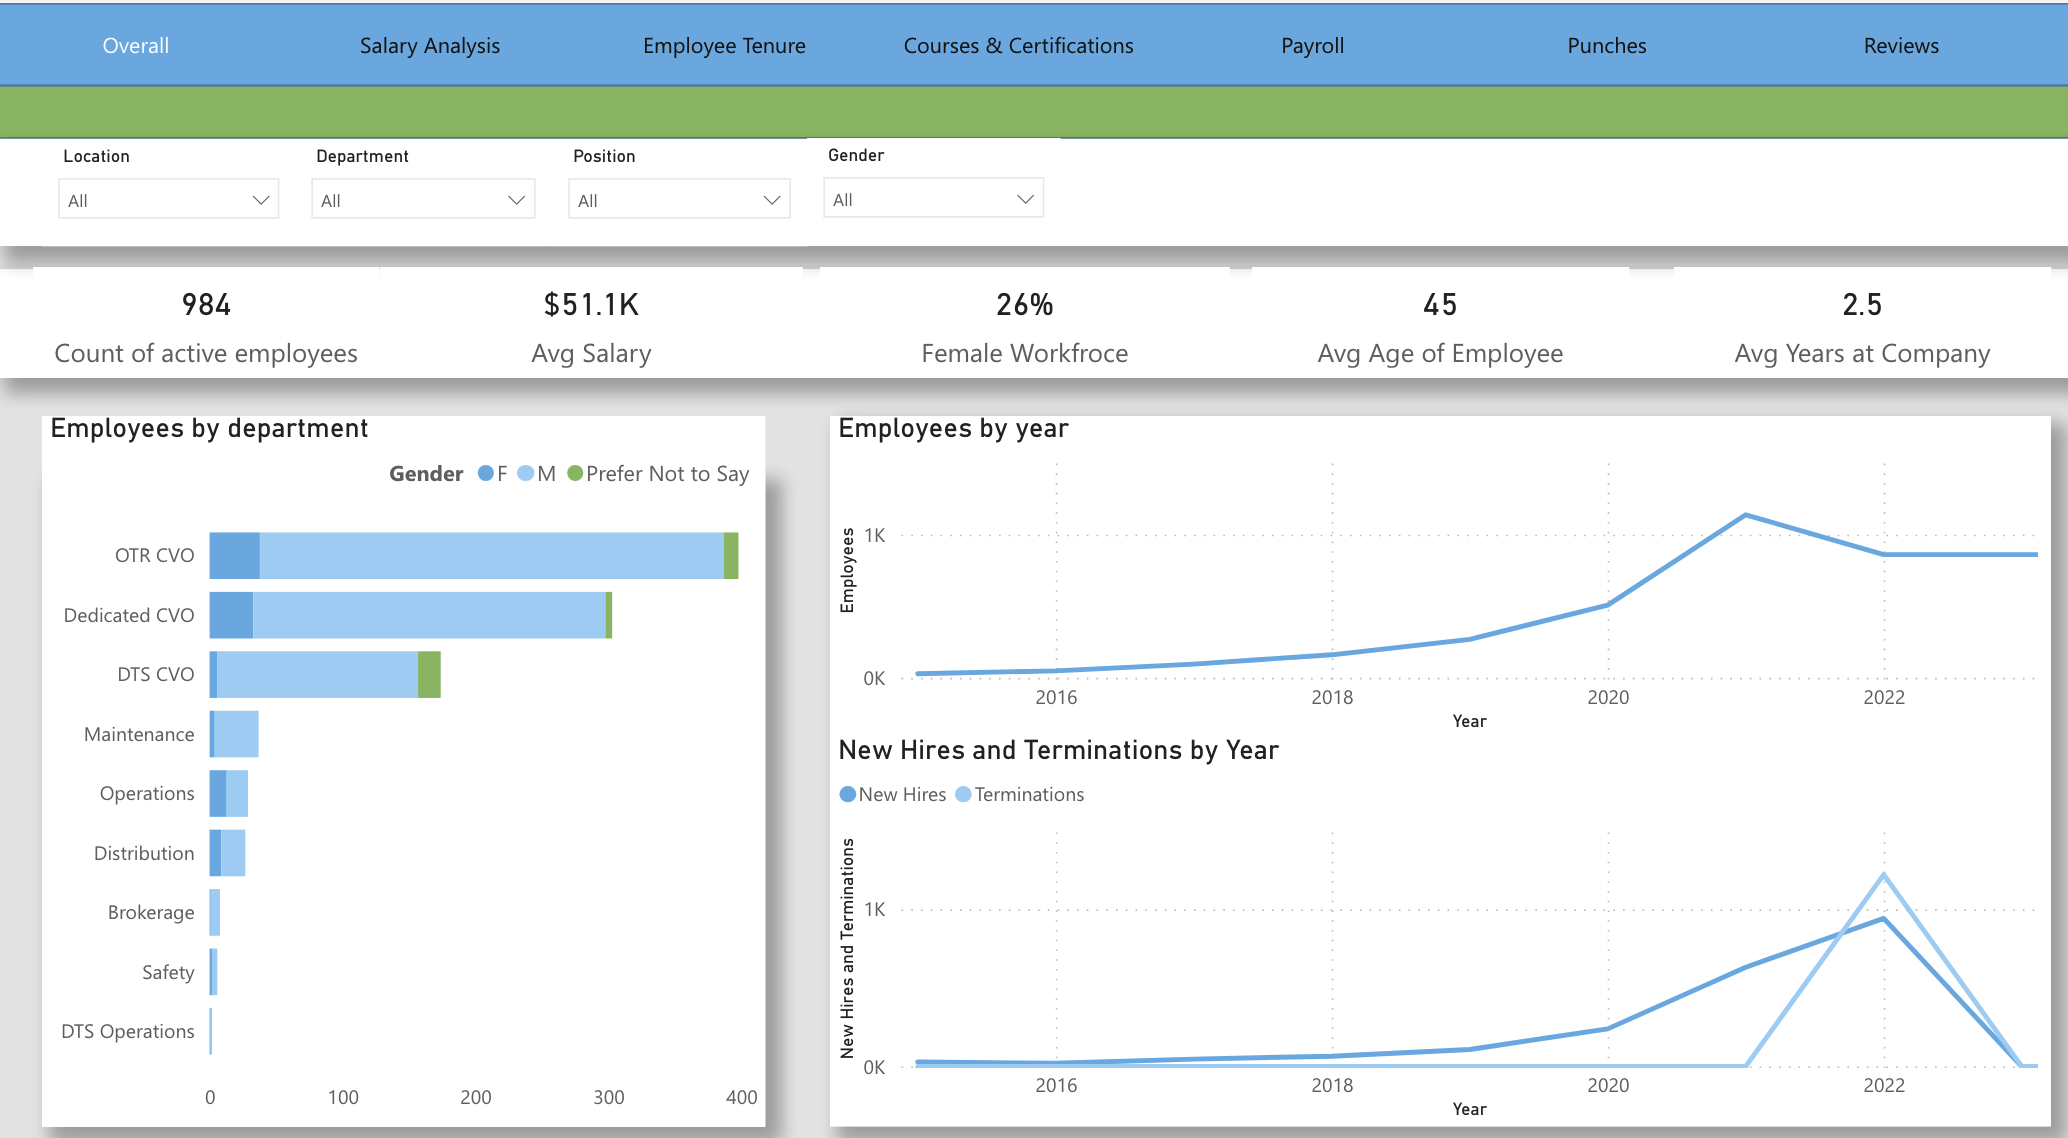This screenshot has height=1138, width=2068.
Task: Click the DTS CVO green bar segment
Action: coord(429,675)
